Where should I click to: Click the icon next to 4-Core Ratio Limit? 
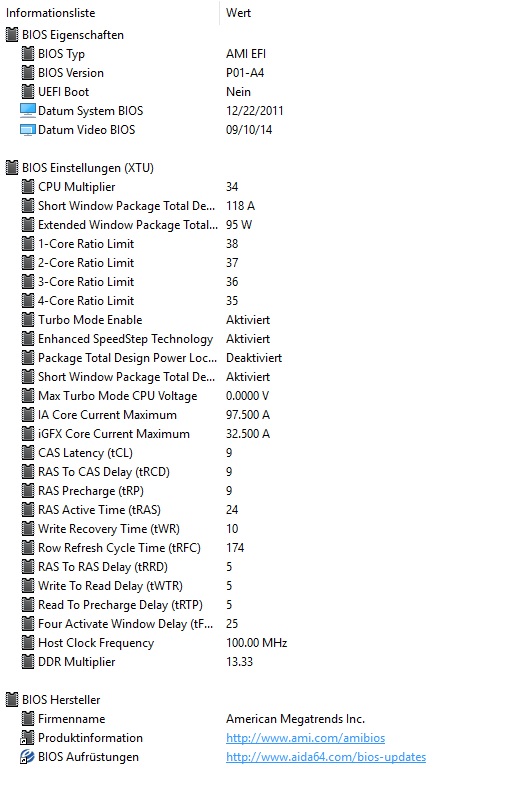[28, 300]
